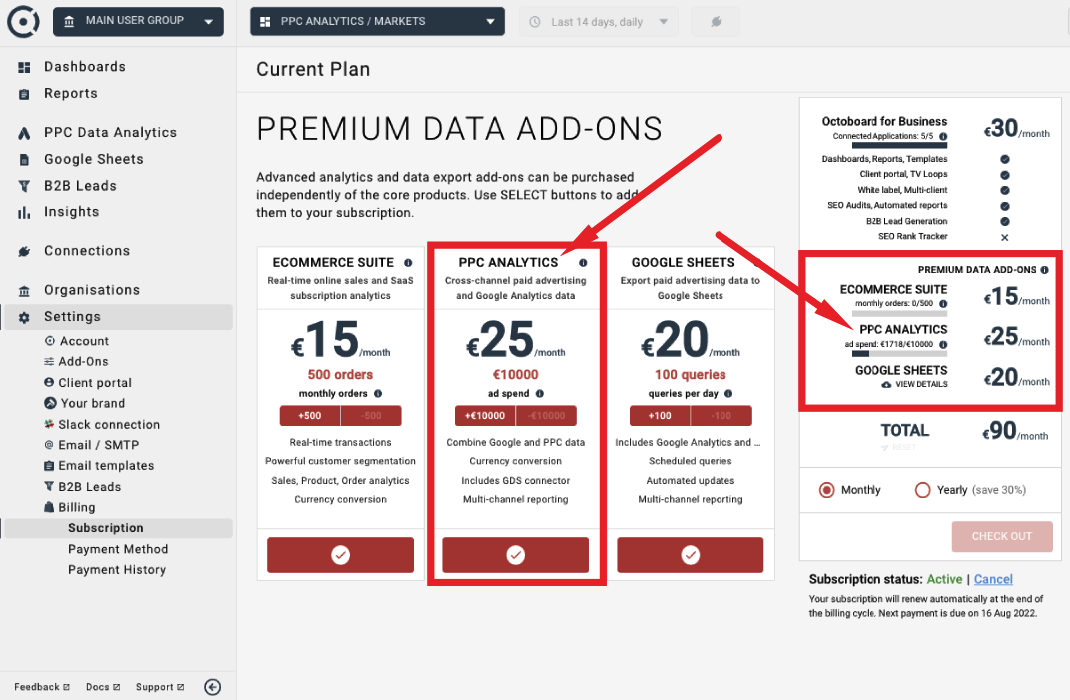This screenshot has height=700, width=1070.
Task: Add 500 monthly orders
Action: point(310,415)
